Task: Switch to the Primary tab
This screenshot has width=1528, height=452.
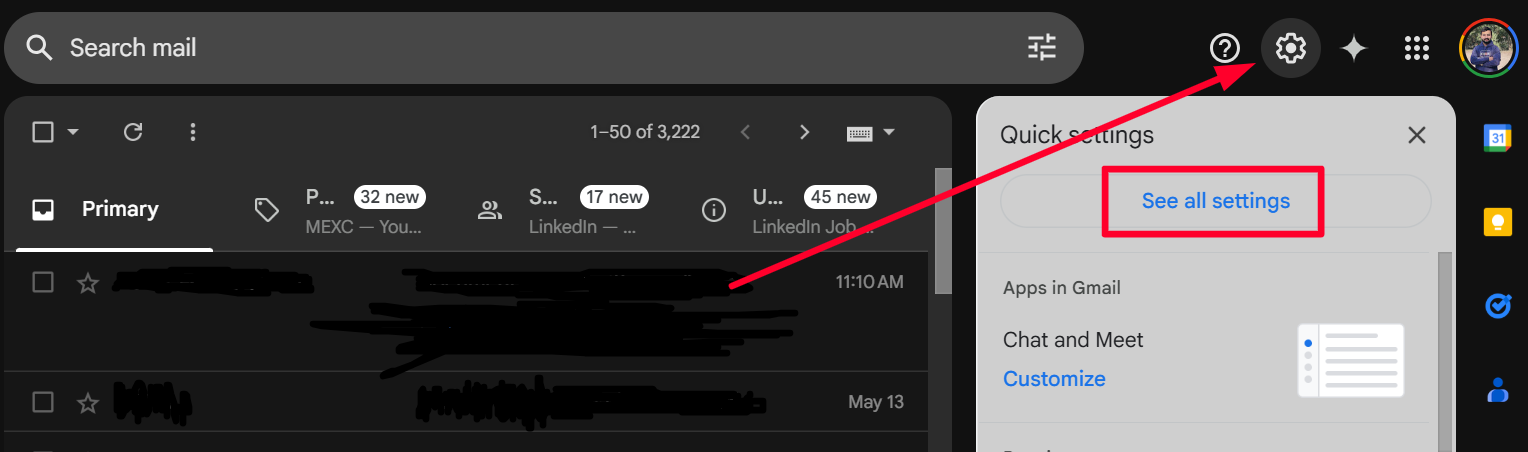Action: [x=110, y=209]
